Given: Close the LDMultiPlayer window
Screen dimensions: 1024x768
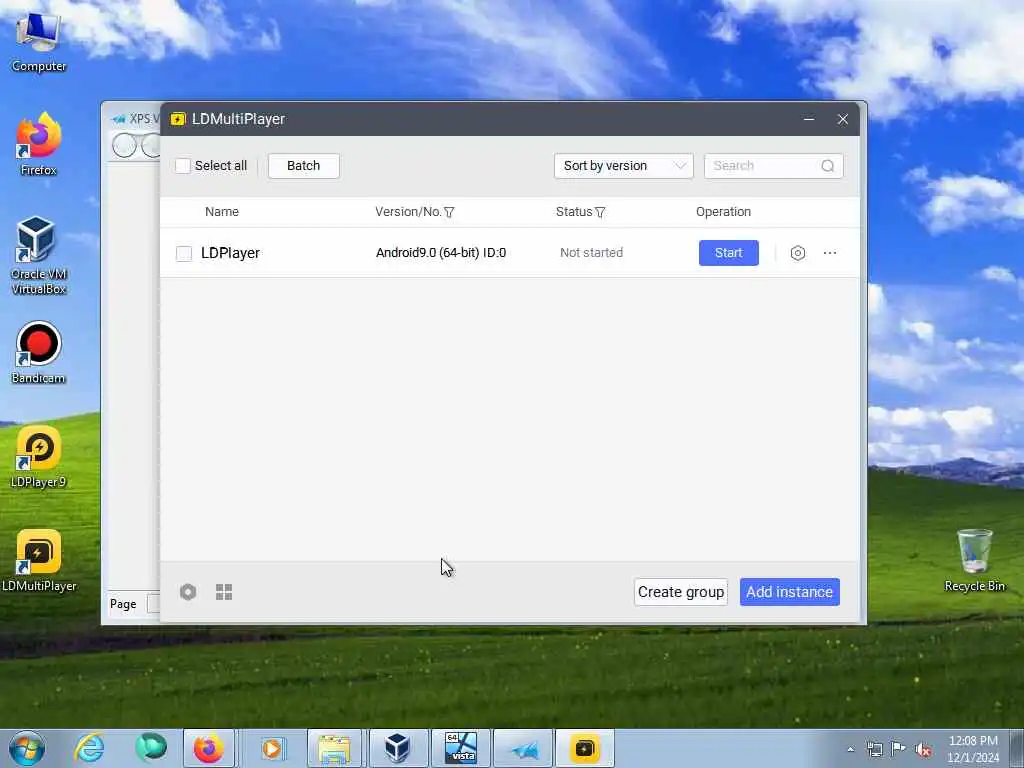Looking at the screenshot, I should [x=842, y=119].
